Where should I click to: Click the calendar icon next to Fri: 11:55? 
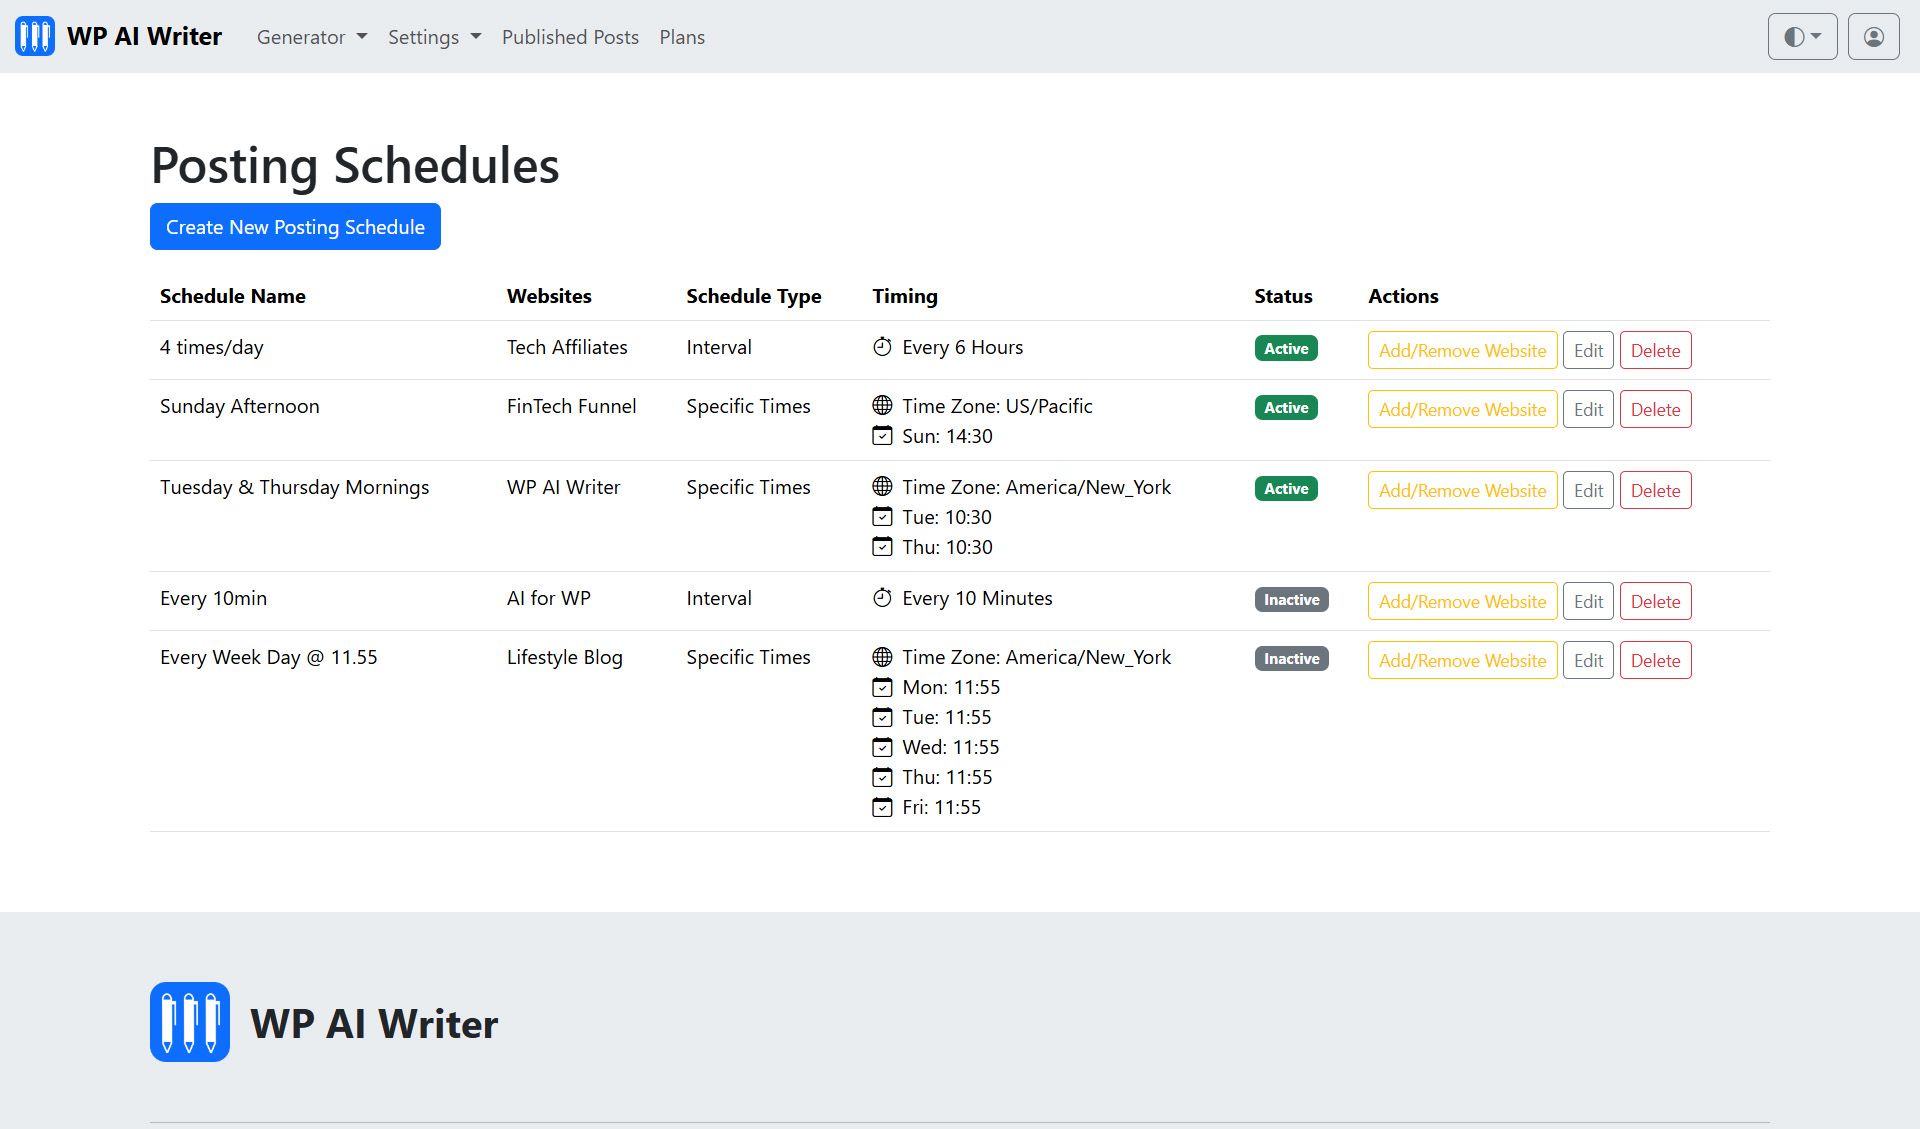pyautogui.click(x=882, y=807)
